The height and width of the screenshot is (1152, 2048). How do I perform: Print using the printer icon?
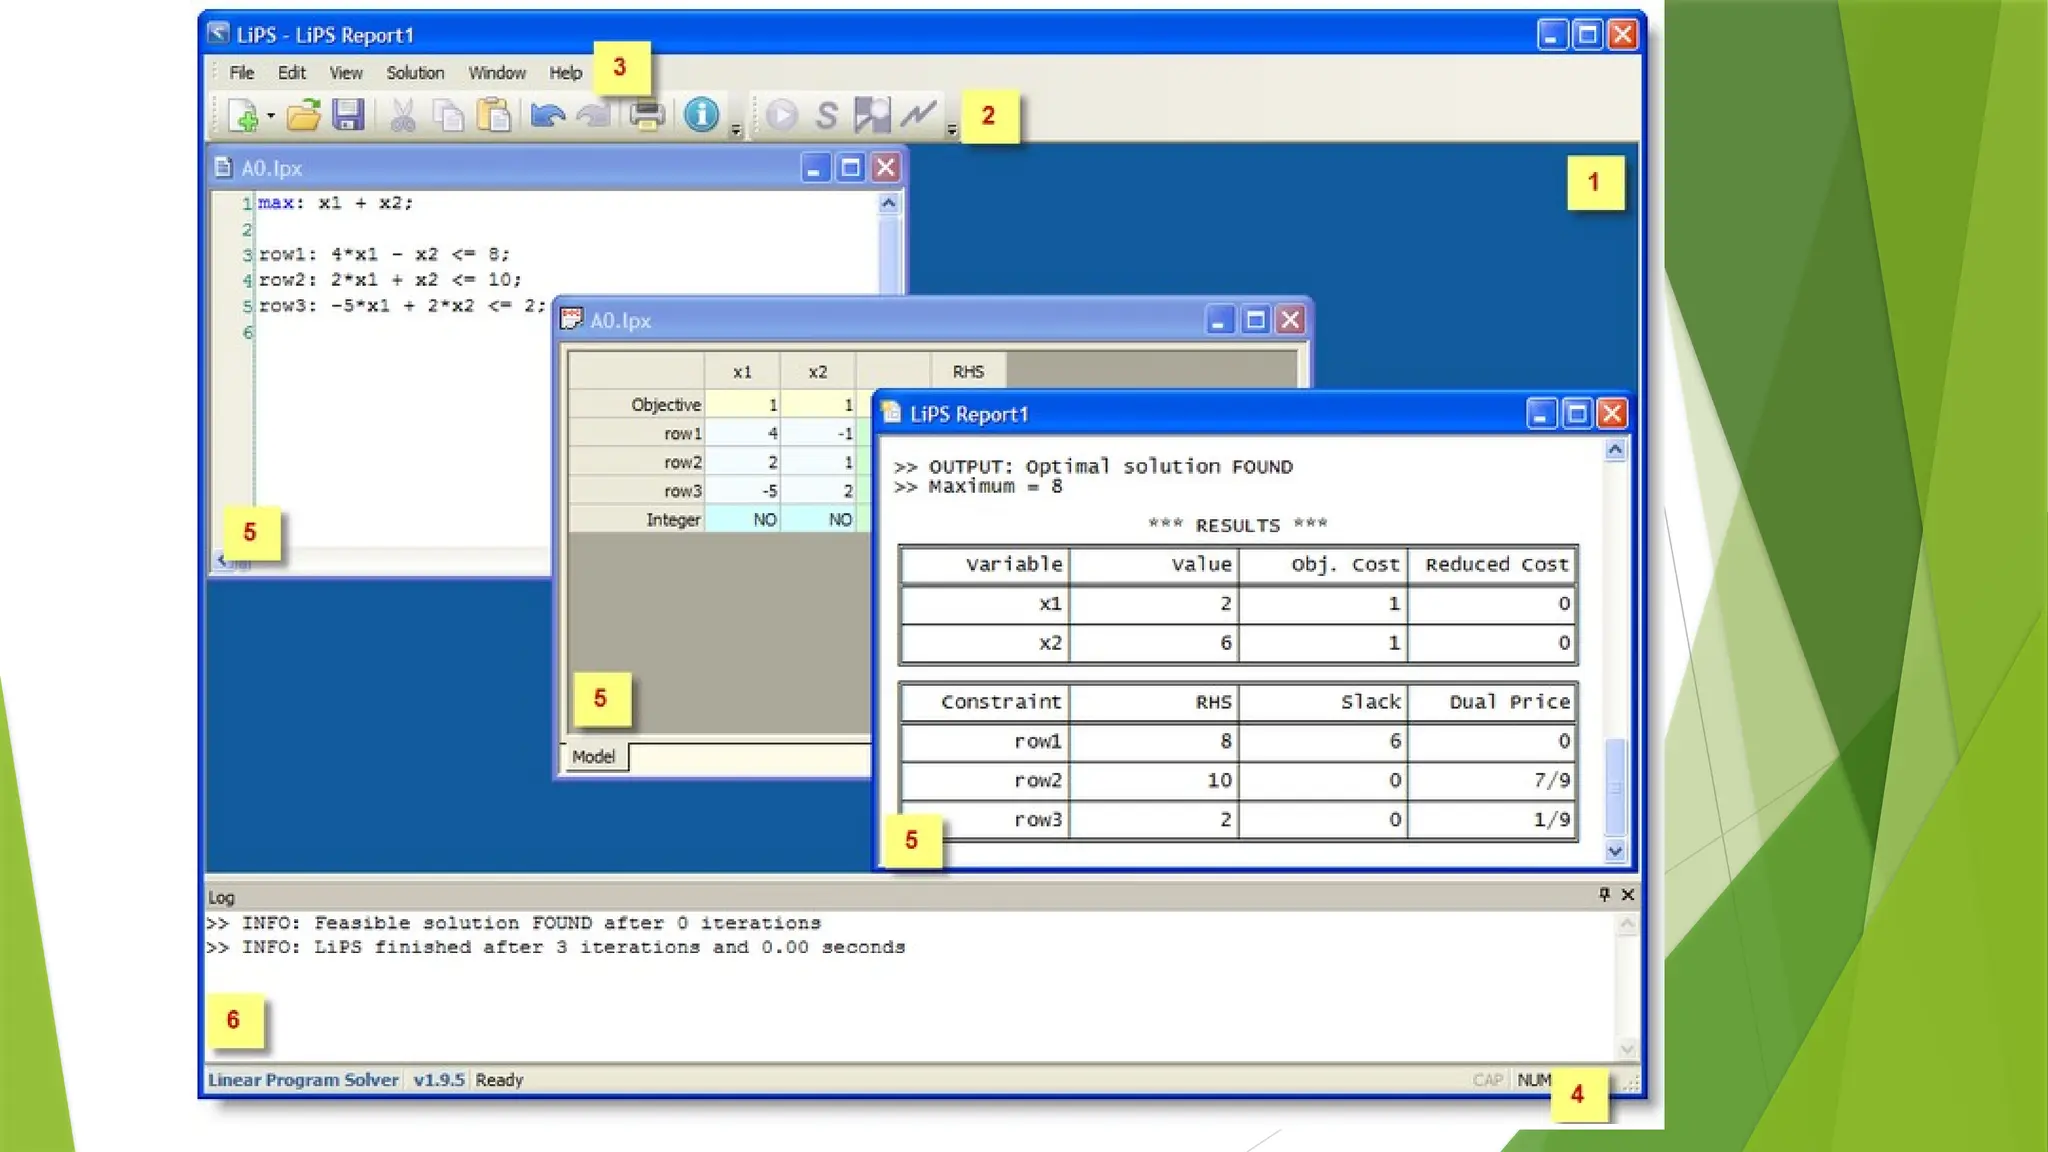pos(646,116)
